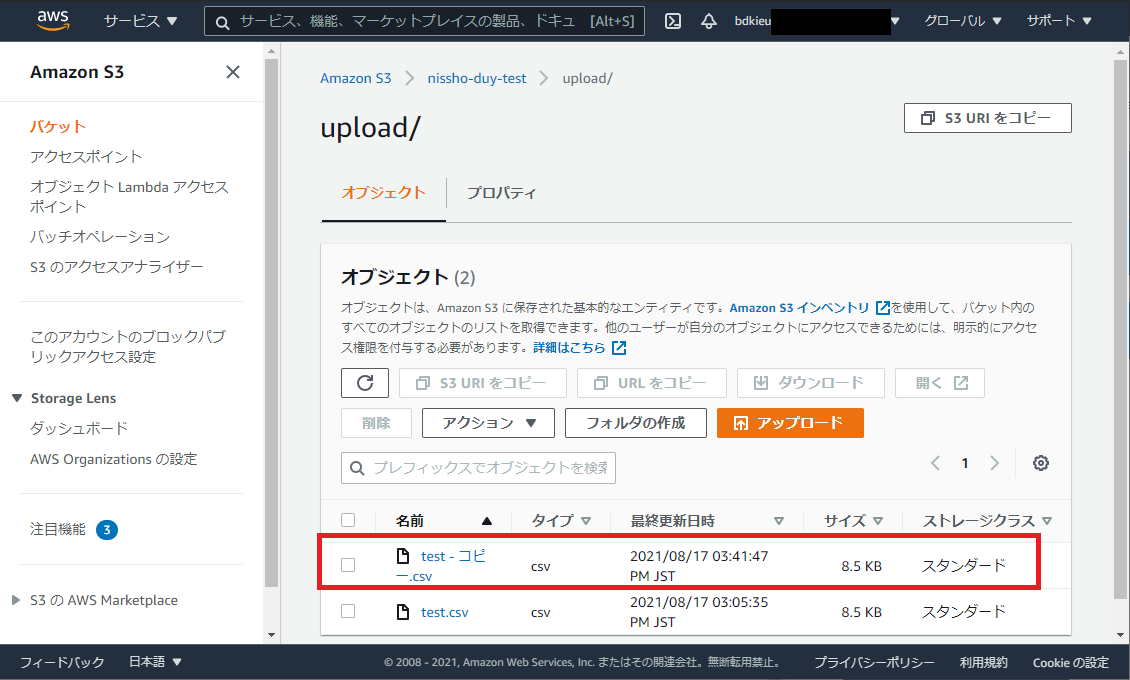Open the AWS home logo

point(53,20)
